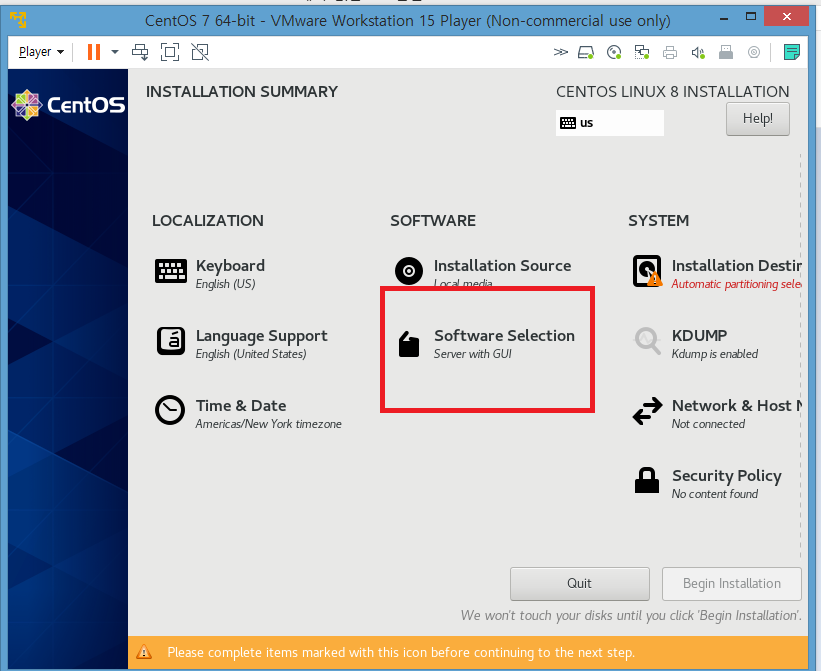The height and width of the screenshot is (671, 821).
Task: Click the USB device icon
Action: [726, 52]
